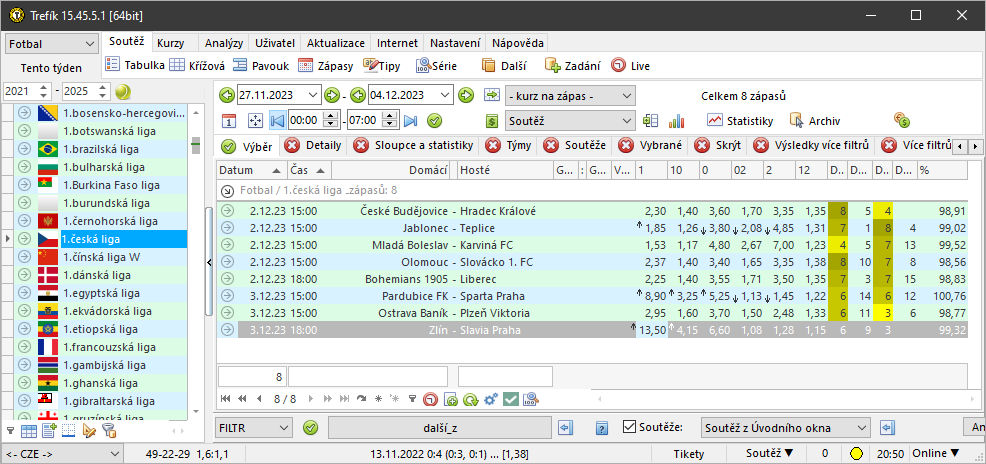Toggle the Týmy tab red X
Image resolution: width=986 pixels, height=464 pixels.
click(x=493, y=146)
